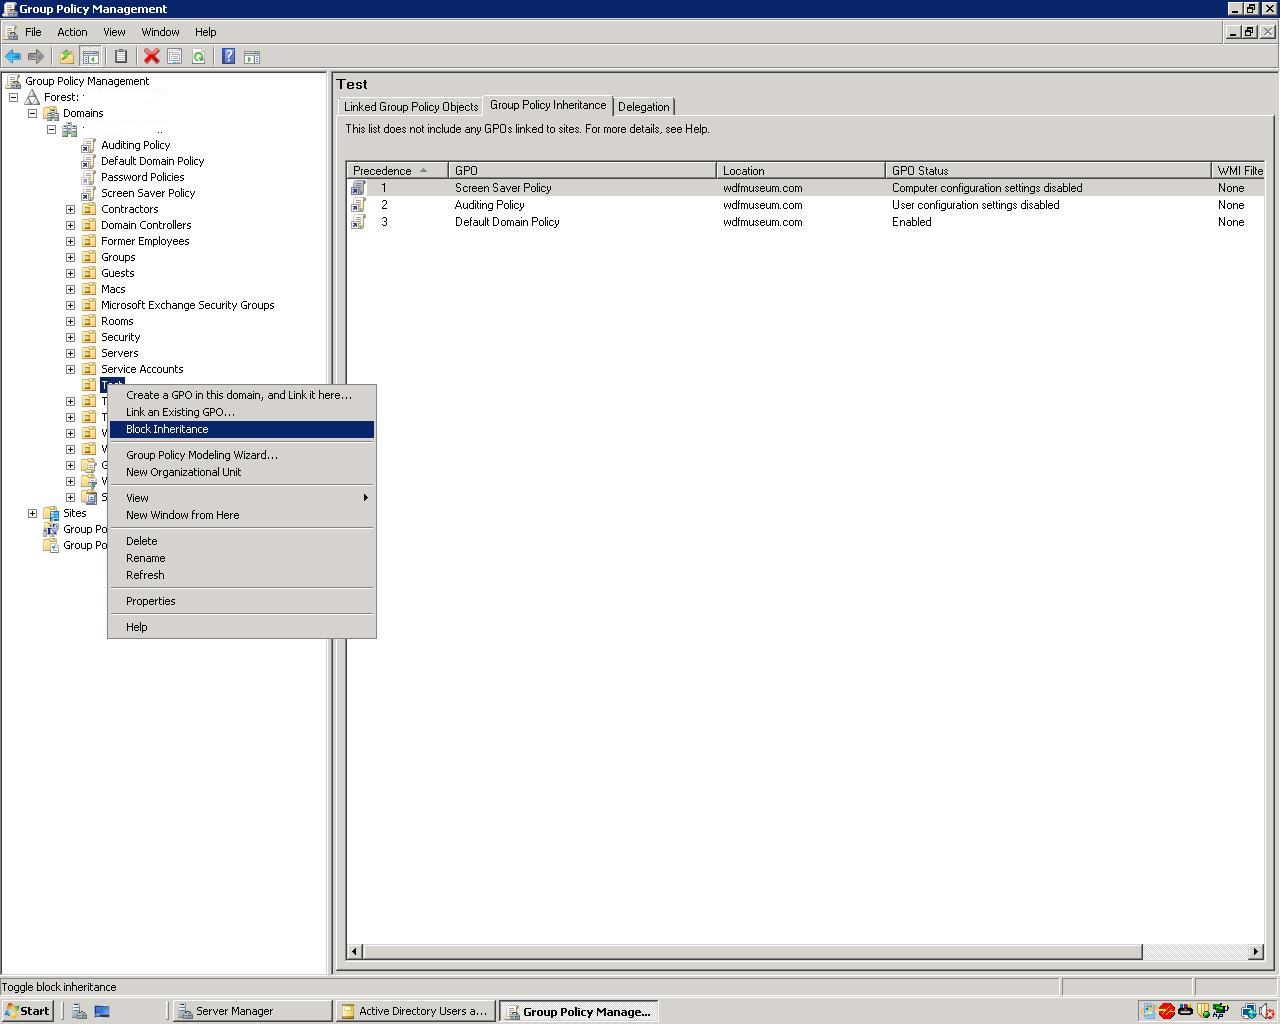Viewport: 1280px width, 1024px height.
Task: Click the clipboard icon in the toolbar
Action: 121,57
